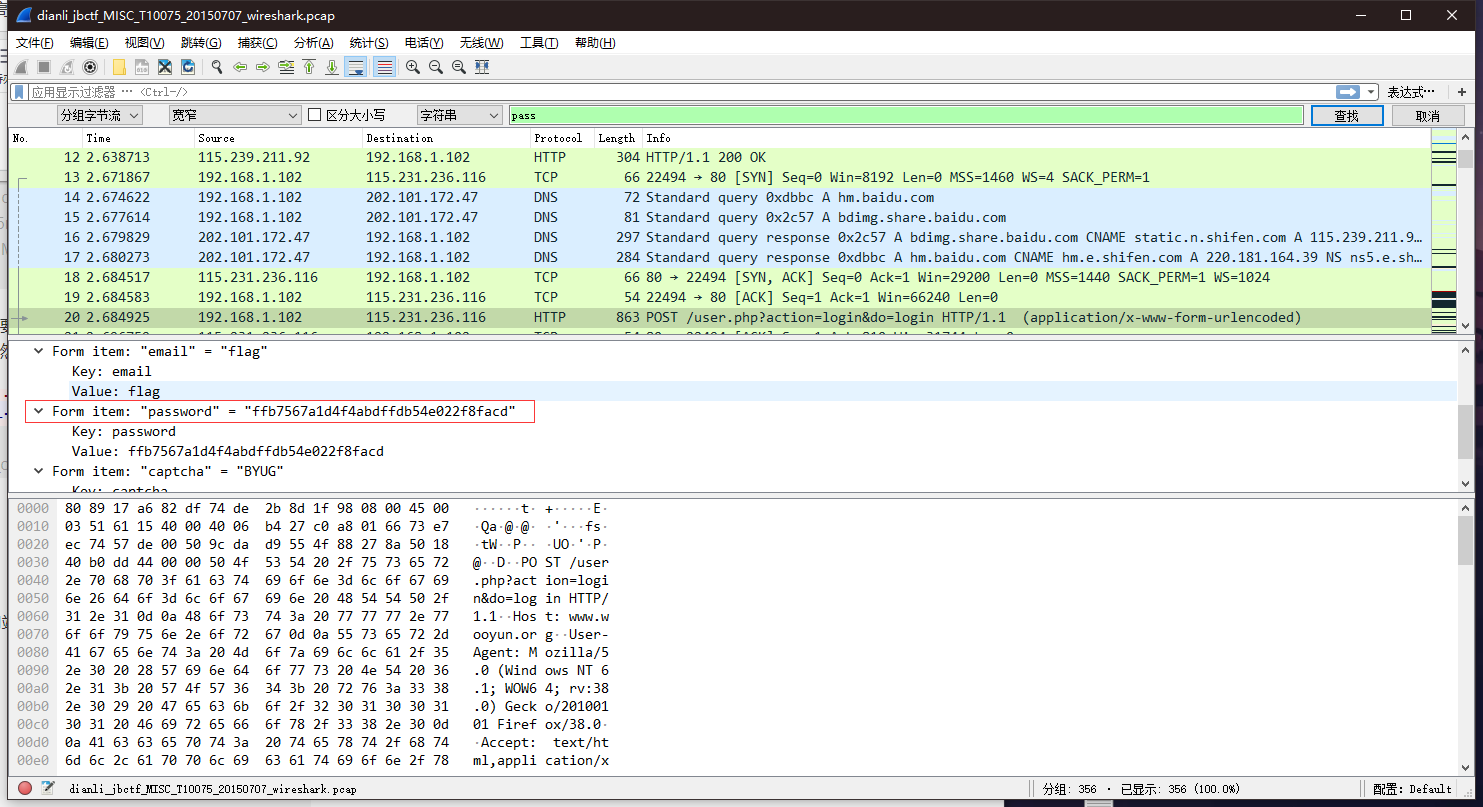Enable the 区分大小写 checkbox
The width and height of the screenshot is (1483, 807).
(x=316, y=114)
